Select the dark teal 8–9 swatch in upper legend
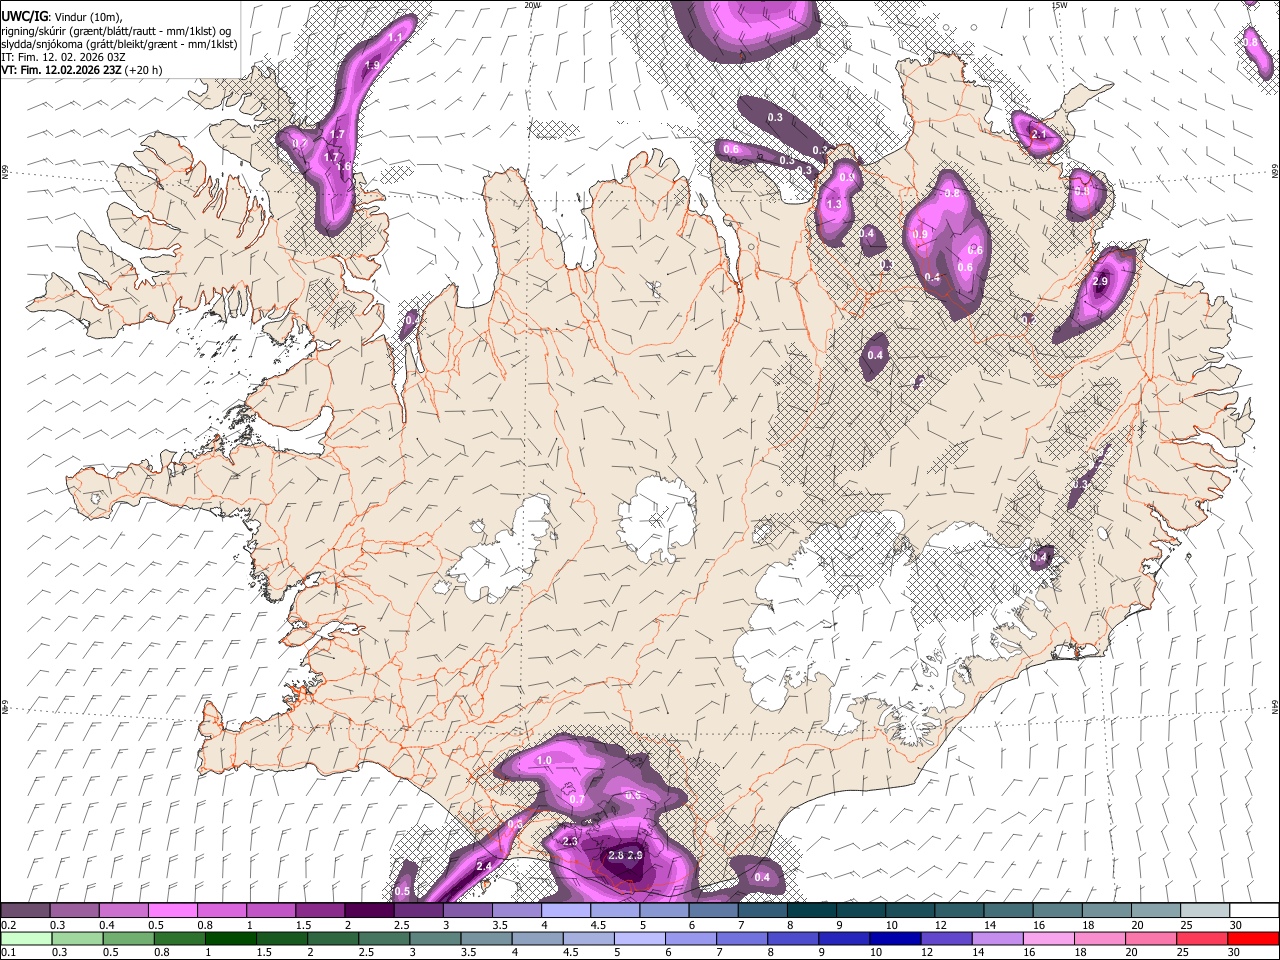 pos(812,911)
